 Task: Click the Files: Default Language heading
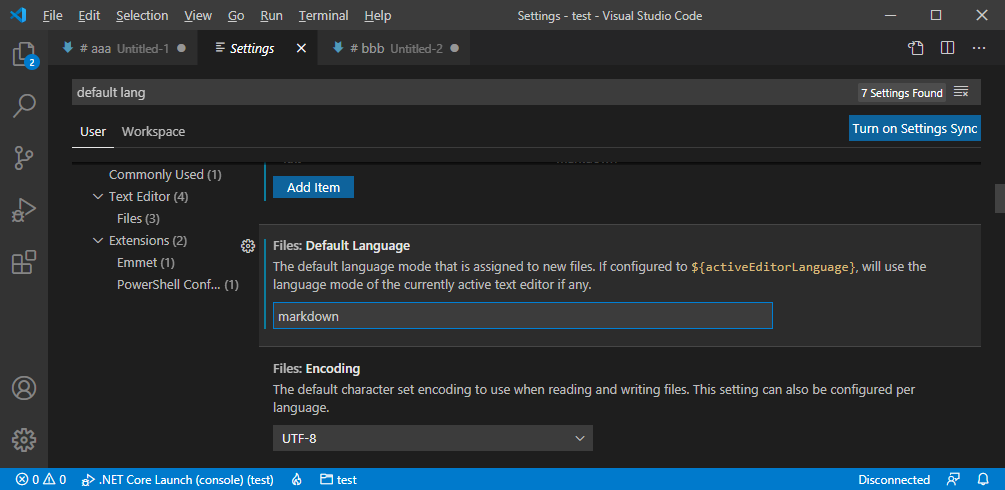coord(342,246)
